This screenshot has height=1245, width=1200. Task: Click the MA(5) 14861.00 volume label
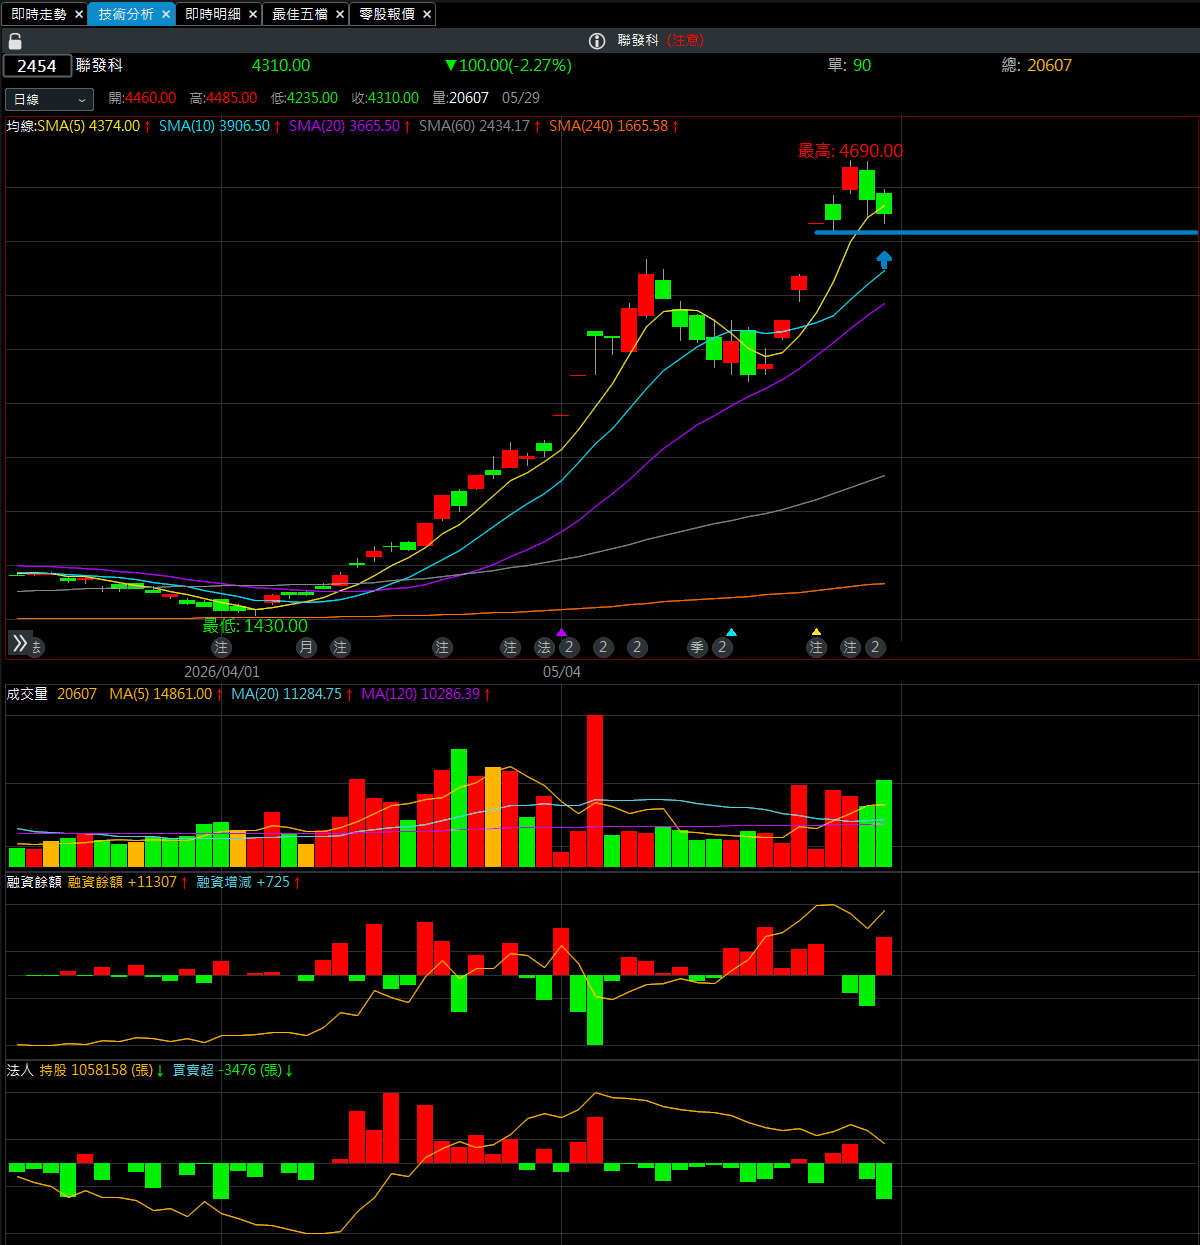[160, 694]
